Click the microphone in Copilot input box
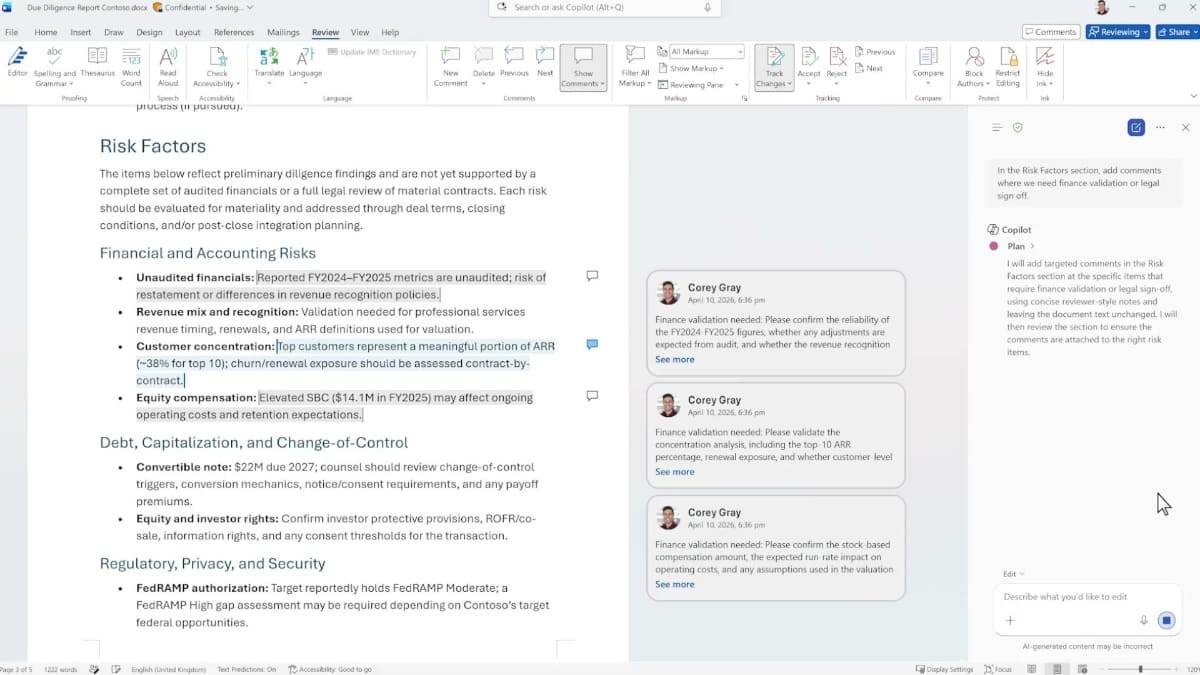1200x675 pixels. pos(1144,620)
